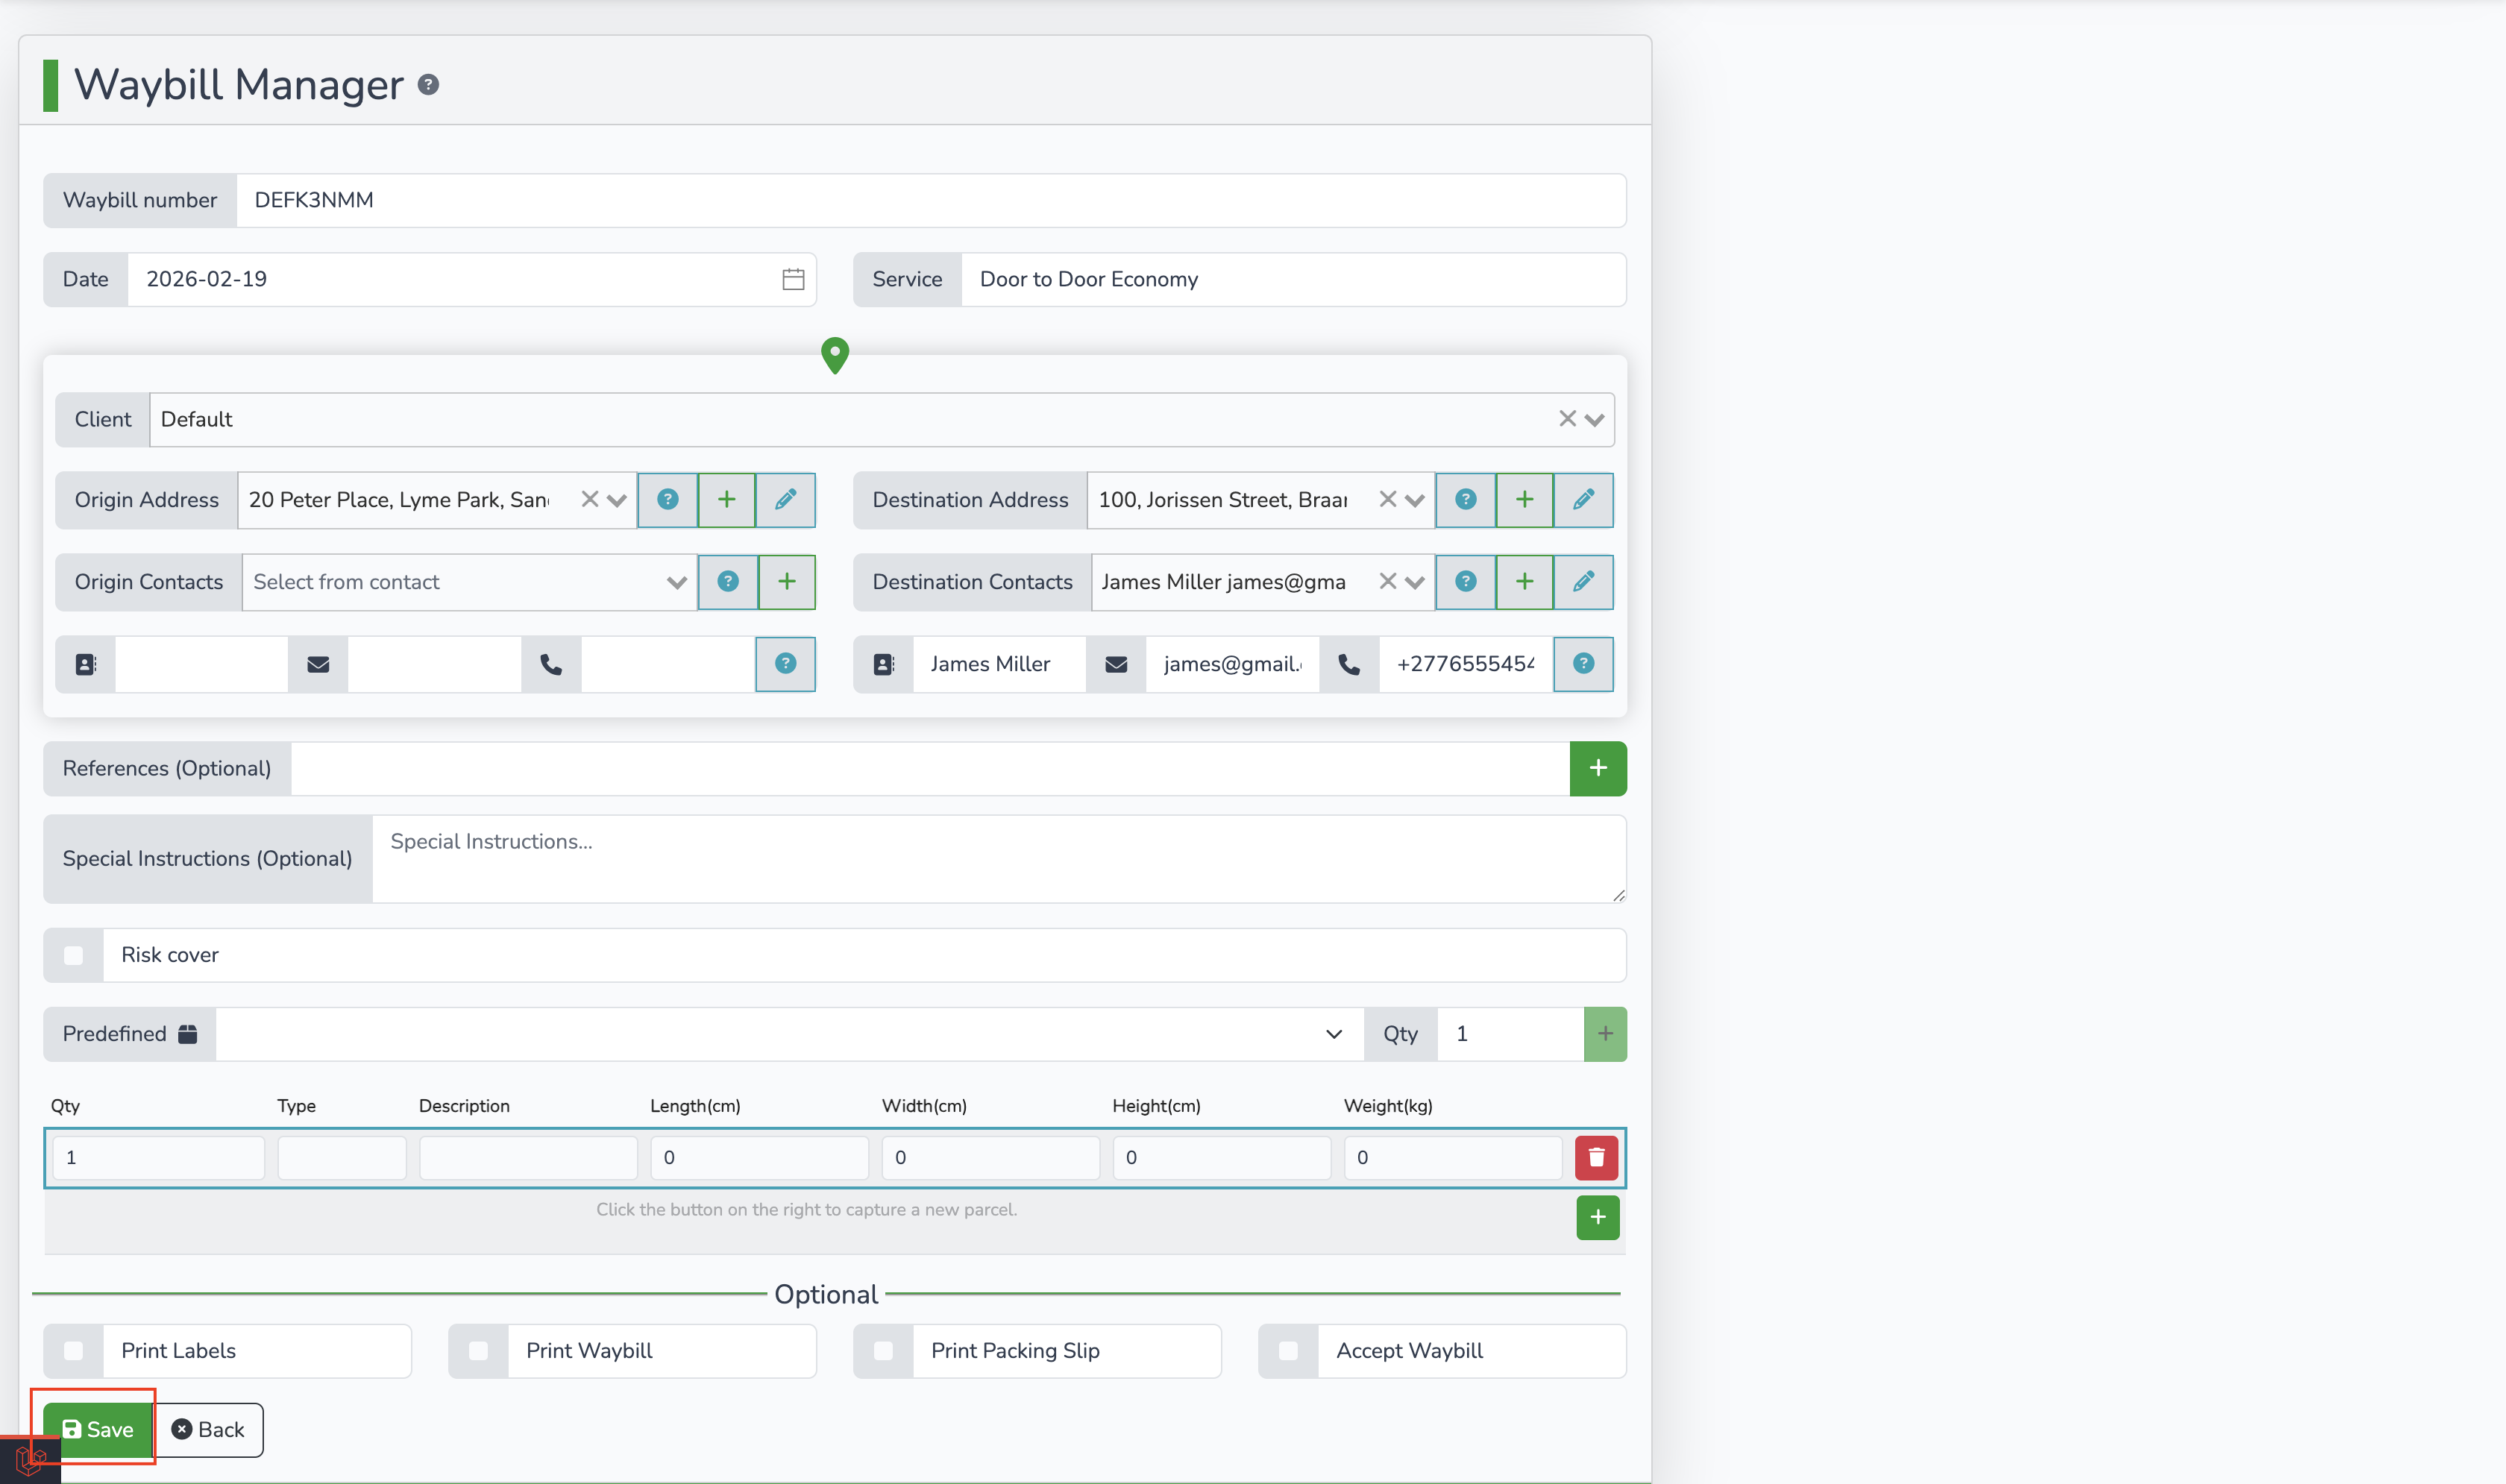Viewport: 2506px width, 1484px height.
Task: Tick the Print Waybill checkbox
Action: tap(479, 1351)
